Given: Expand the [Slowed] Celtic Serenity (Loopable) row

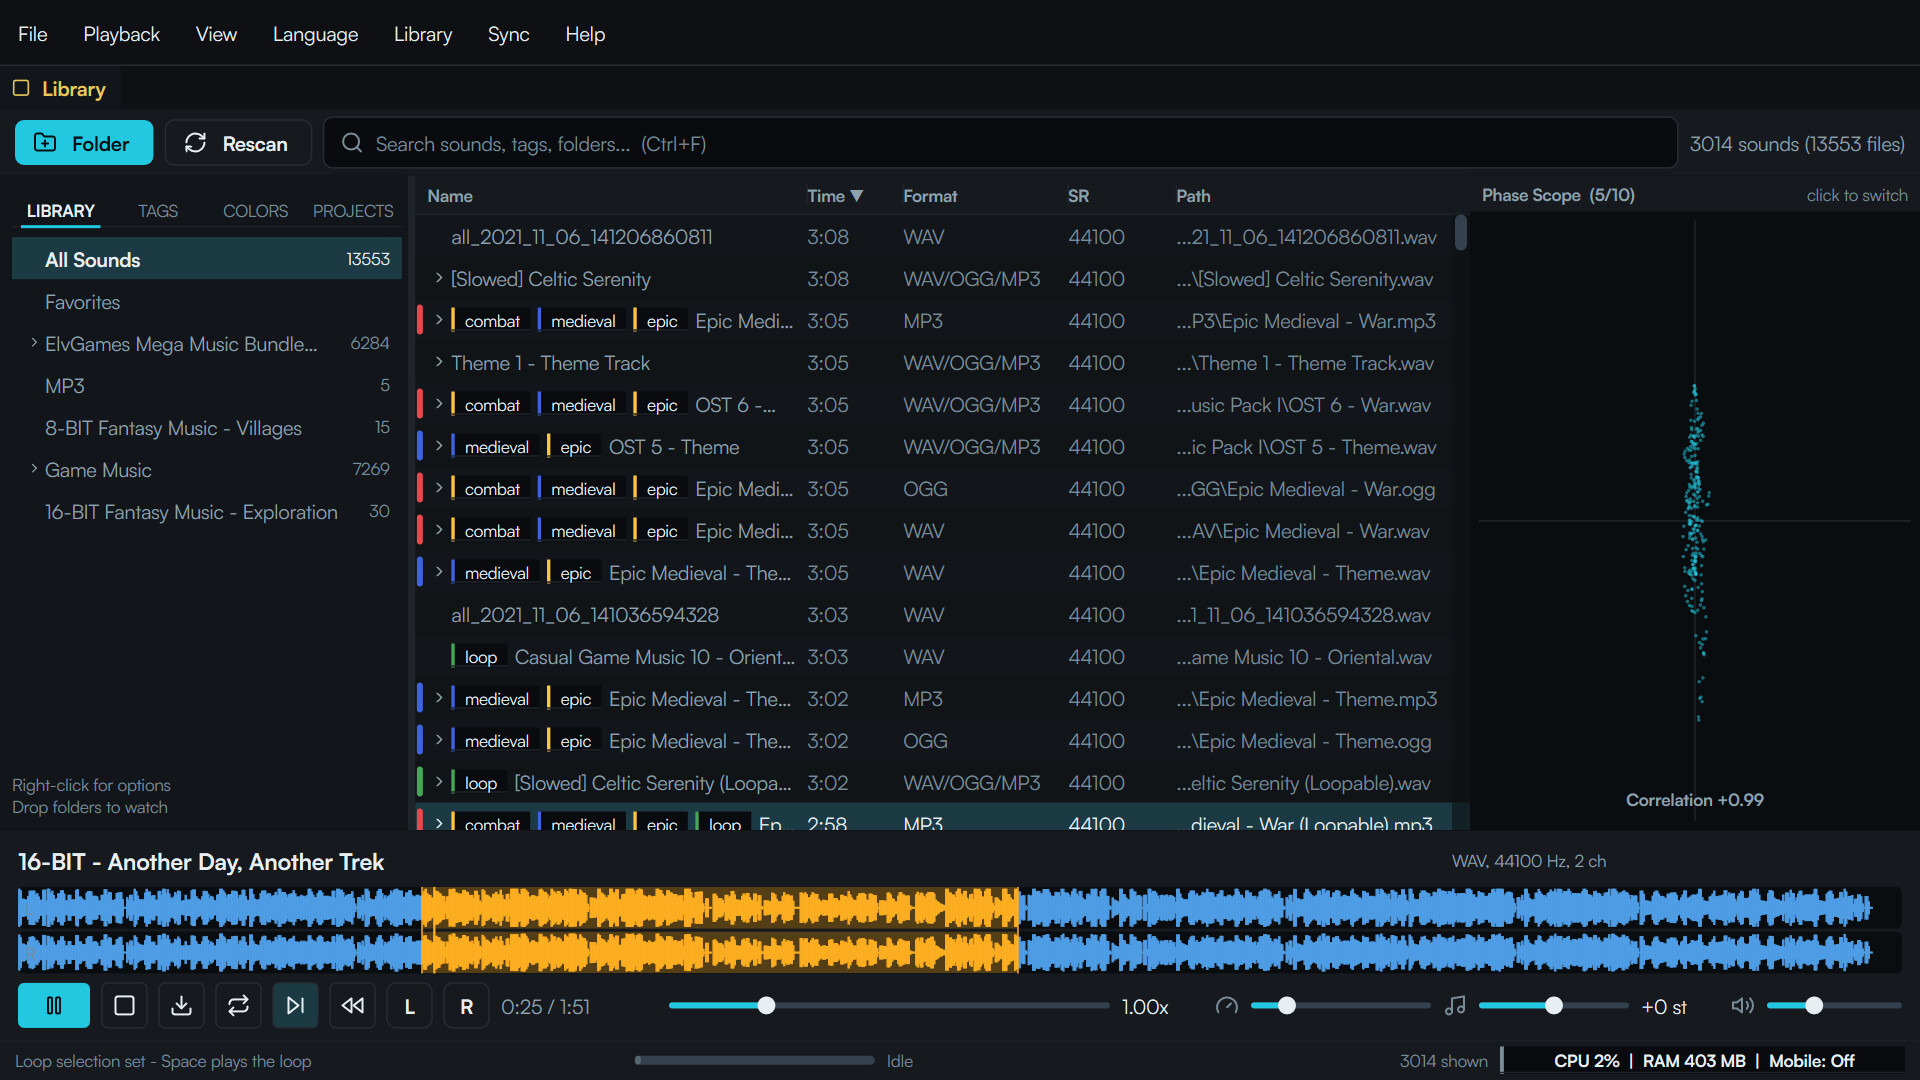Looking at the screenshot, I should (438, 782).
